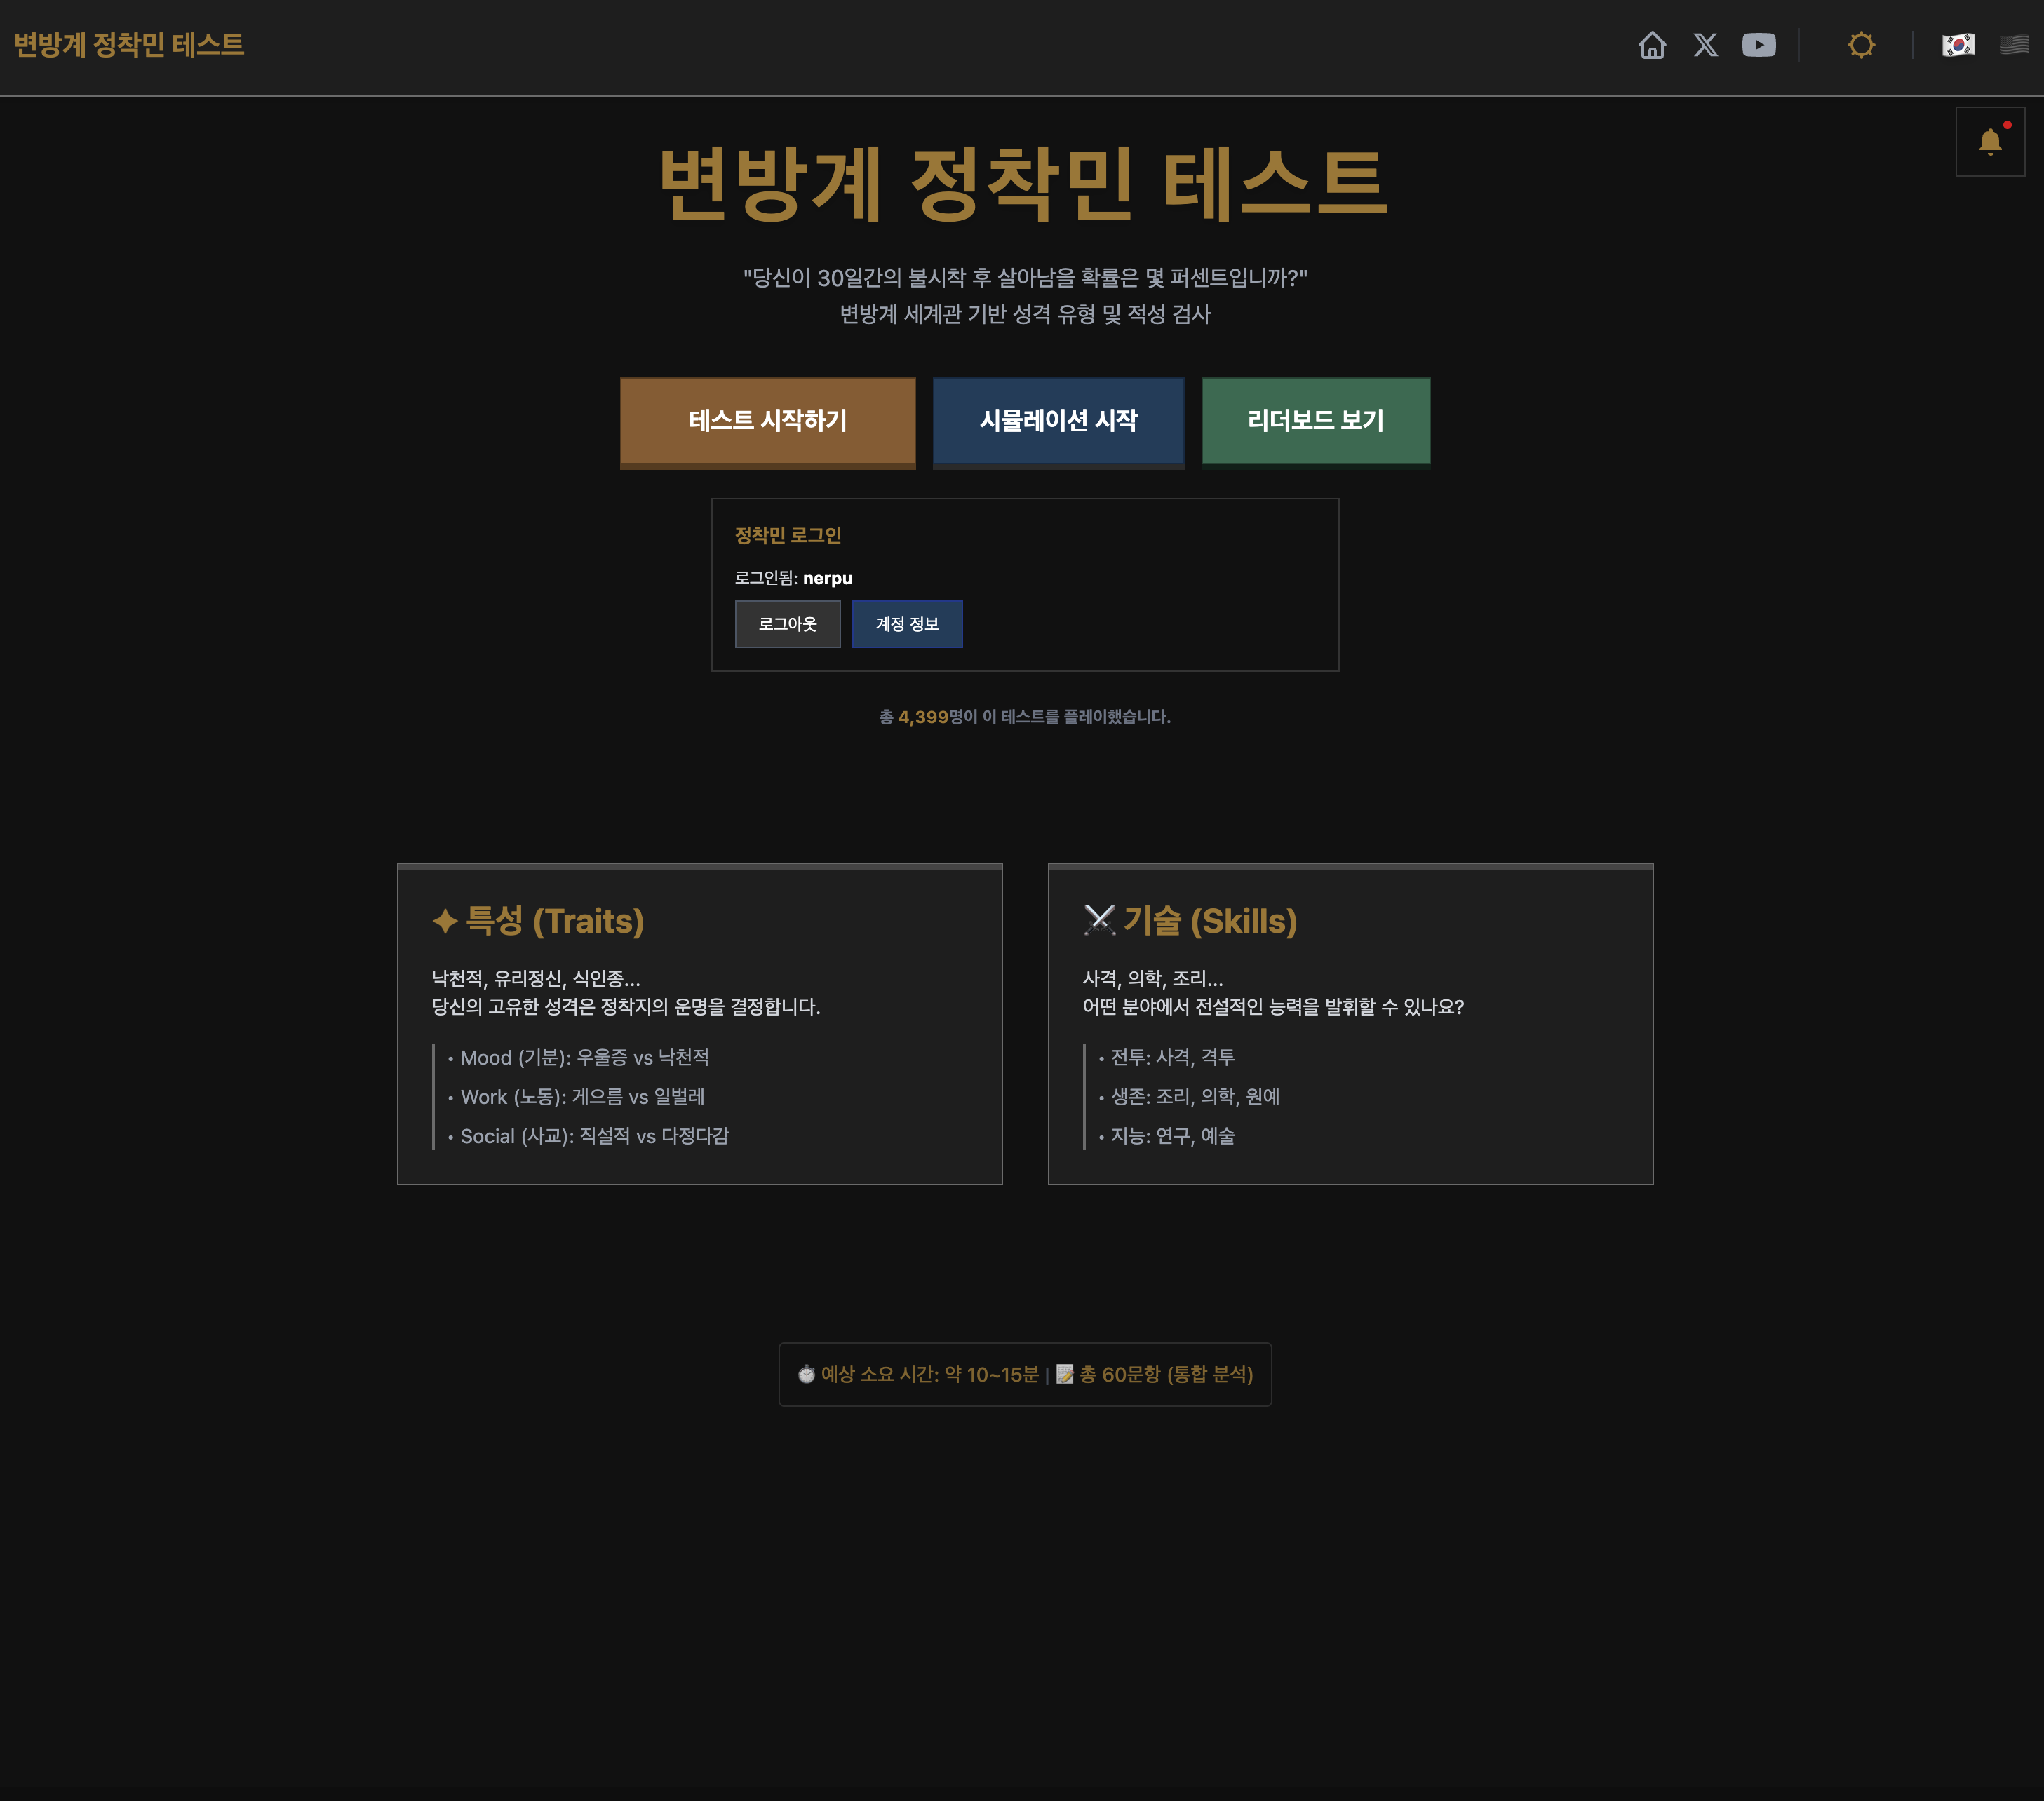Log out using the 로그아웃 button
2044x1801 pixels.
pos(787,624)
